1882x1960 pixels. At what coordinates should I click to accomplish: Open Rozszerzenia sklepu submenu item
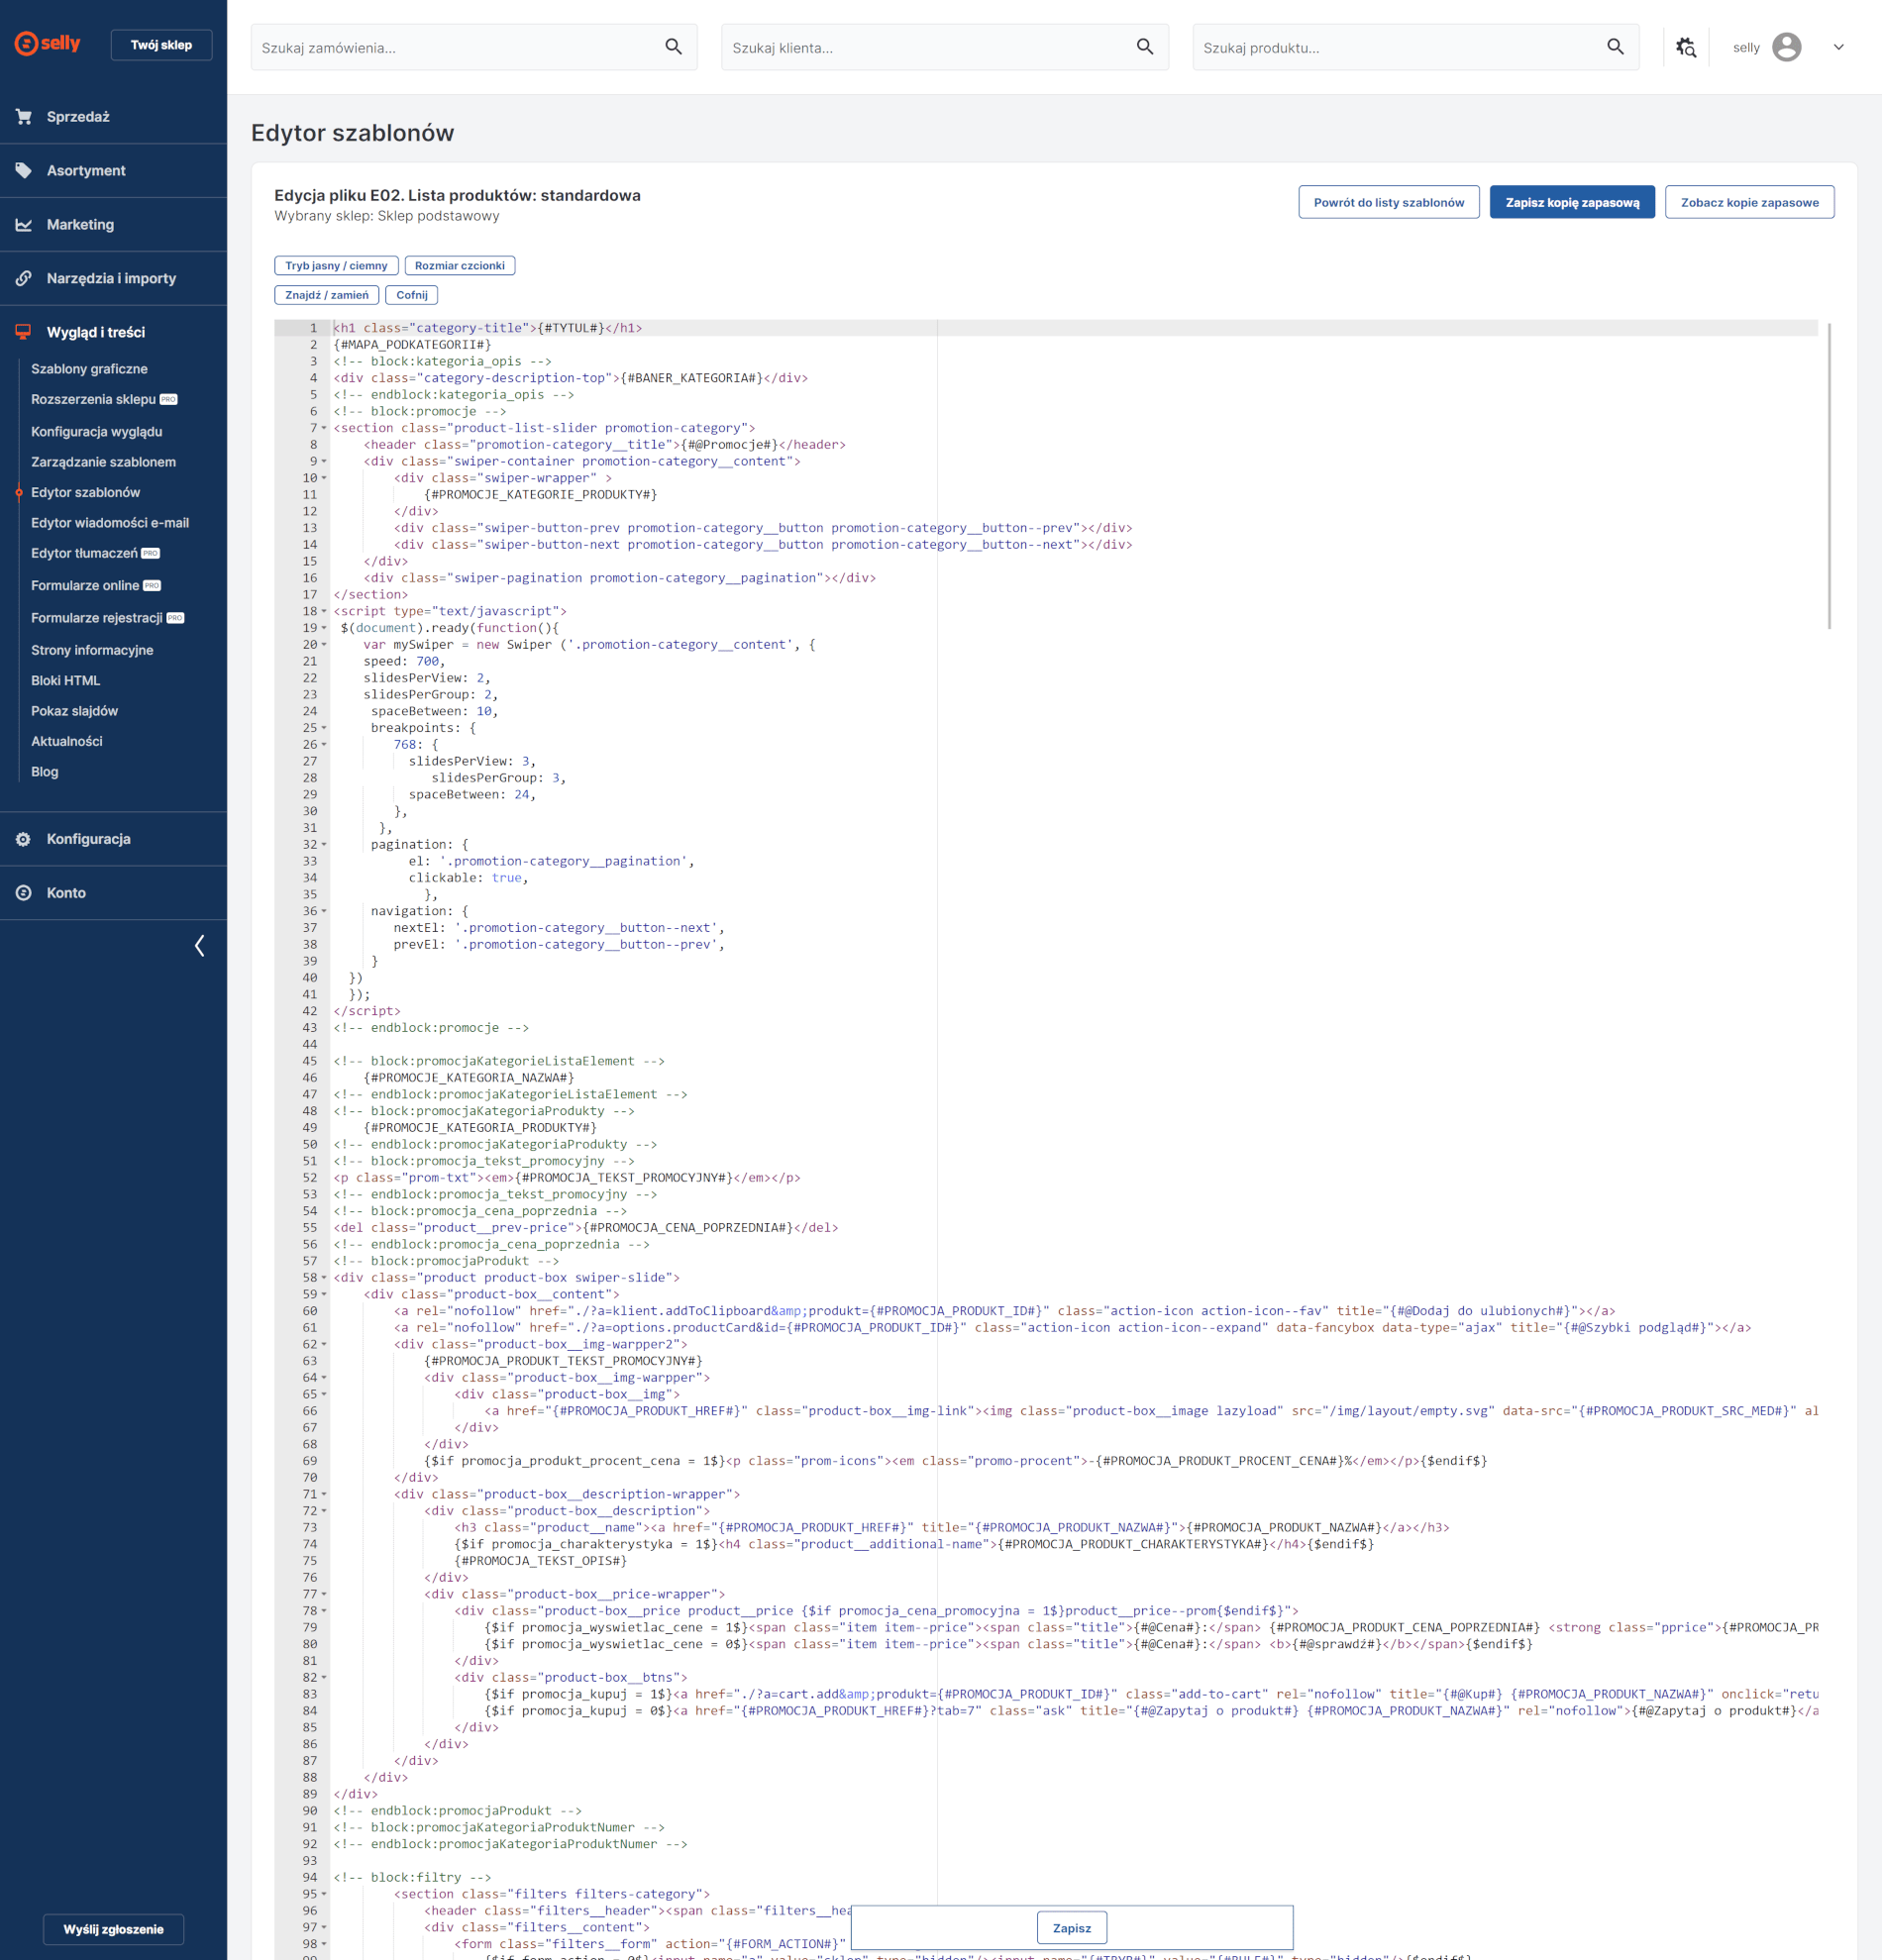coord(93,399)
